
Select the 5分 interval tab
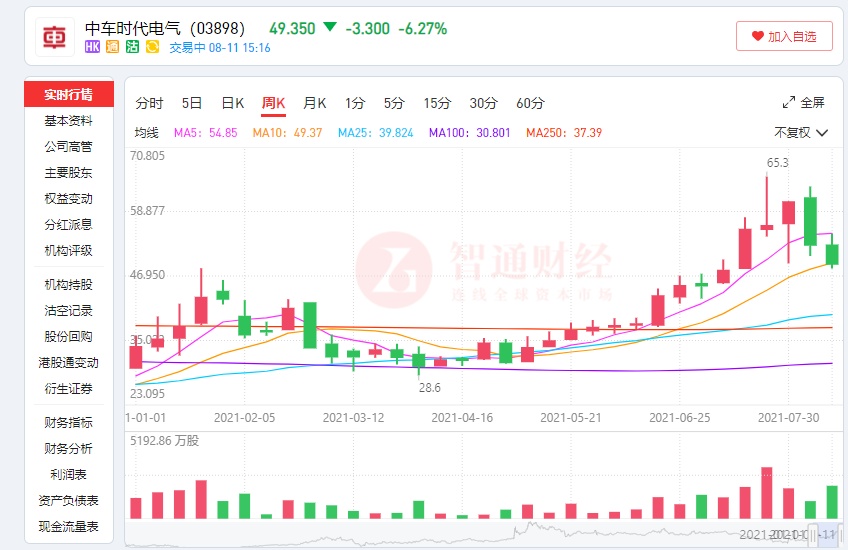394,103
